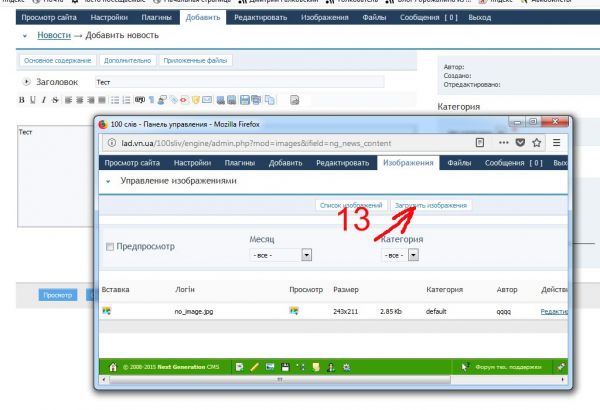Viewport: 600px width, 410px height.
Task: Select Выход in the main window menu
Action: click(479, 17)
